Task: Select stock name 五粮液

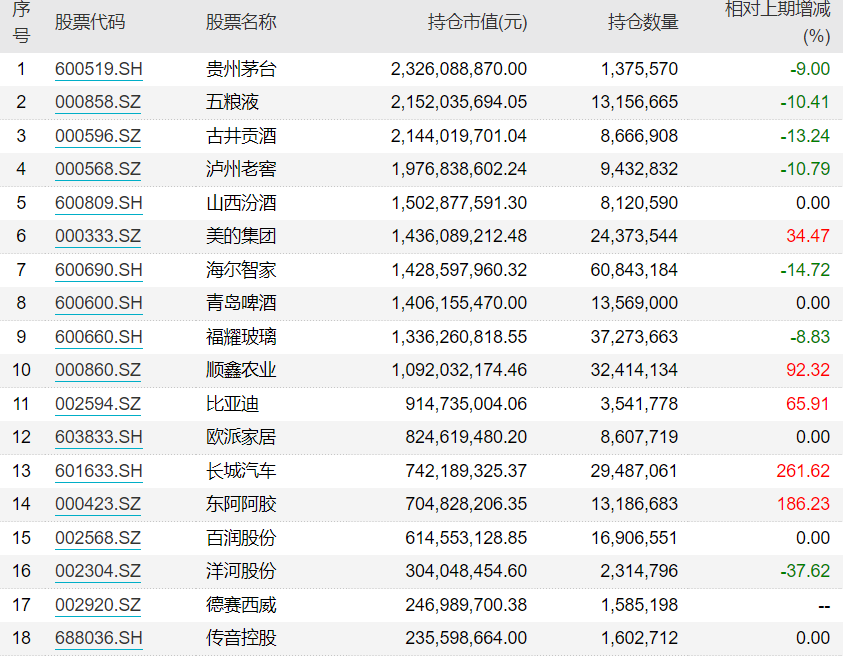Action: [x=232, y=102]
